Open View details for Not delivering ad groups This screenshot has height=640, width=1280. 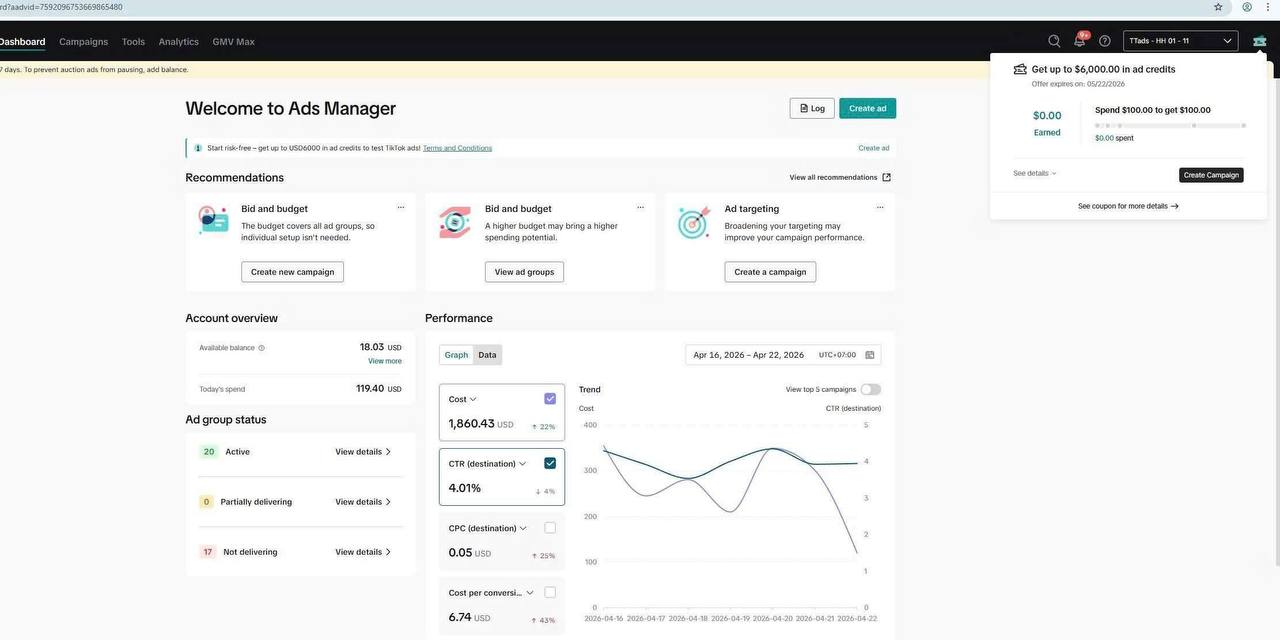pos(363,552)
